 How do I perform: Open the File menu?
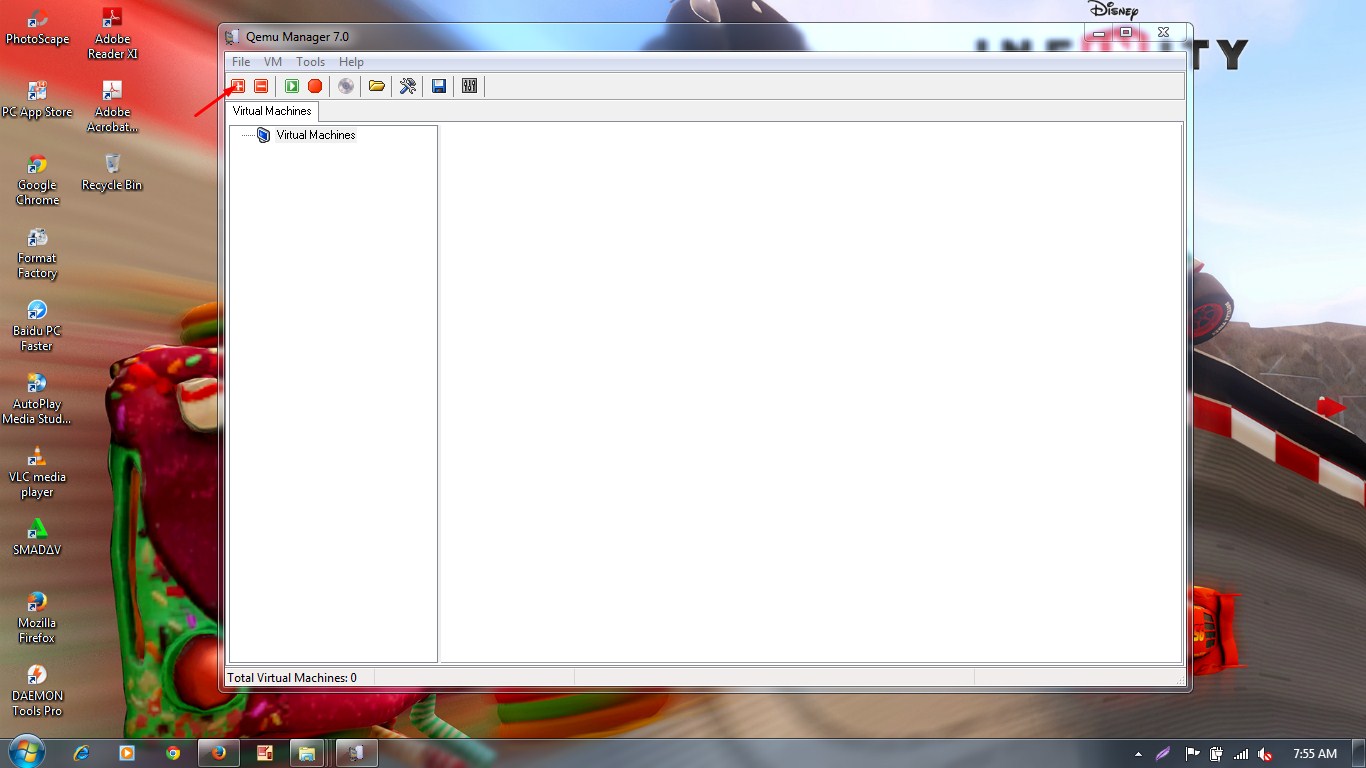[241, 62]
